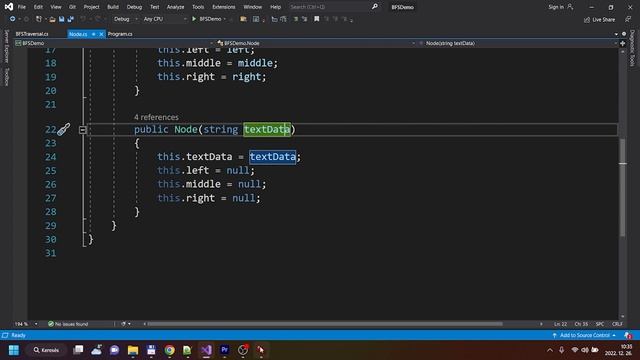640x360 pixels.
Task: Click the split editor icon above scrollbar
Action: click(x=622, y=43)
